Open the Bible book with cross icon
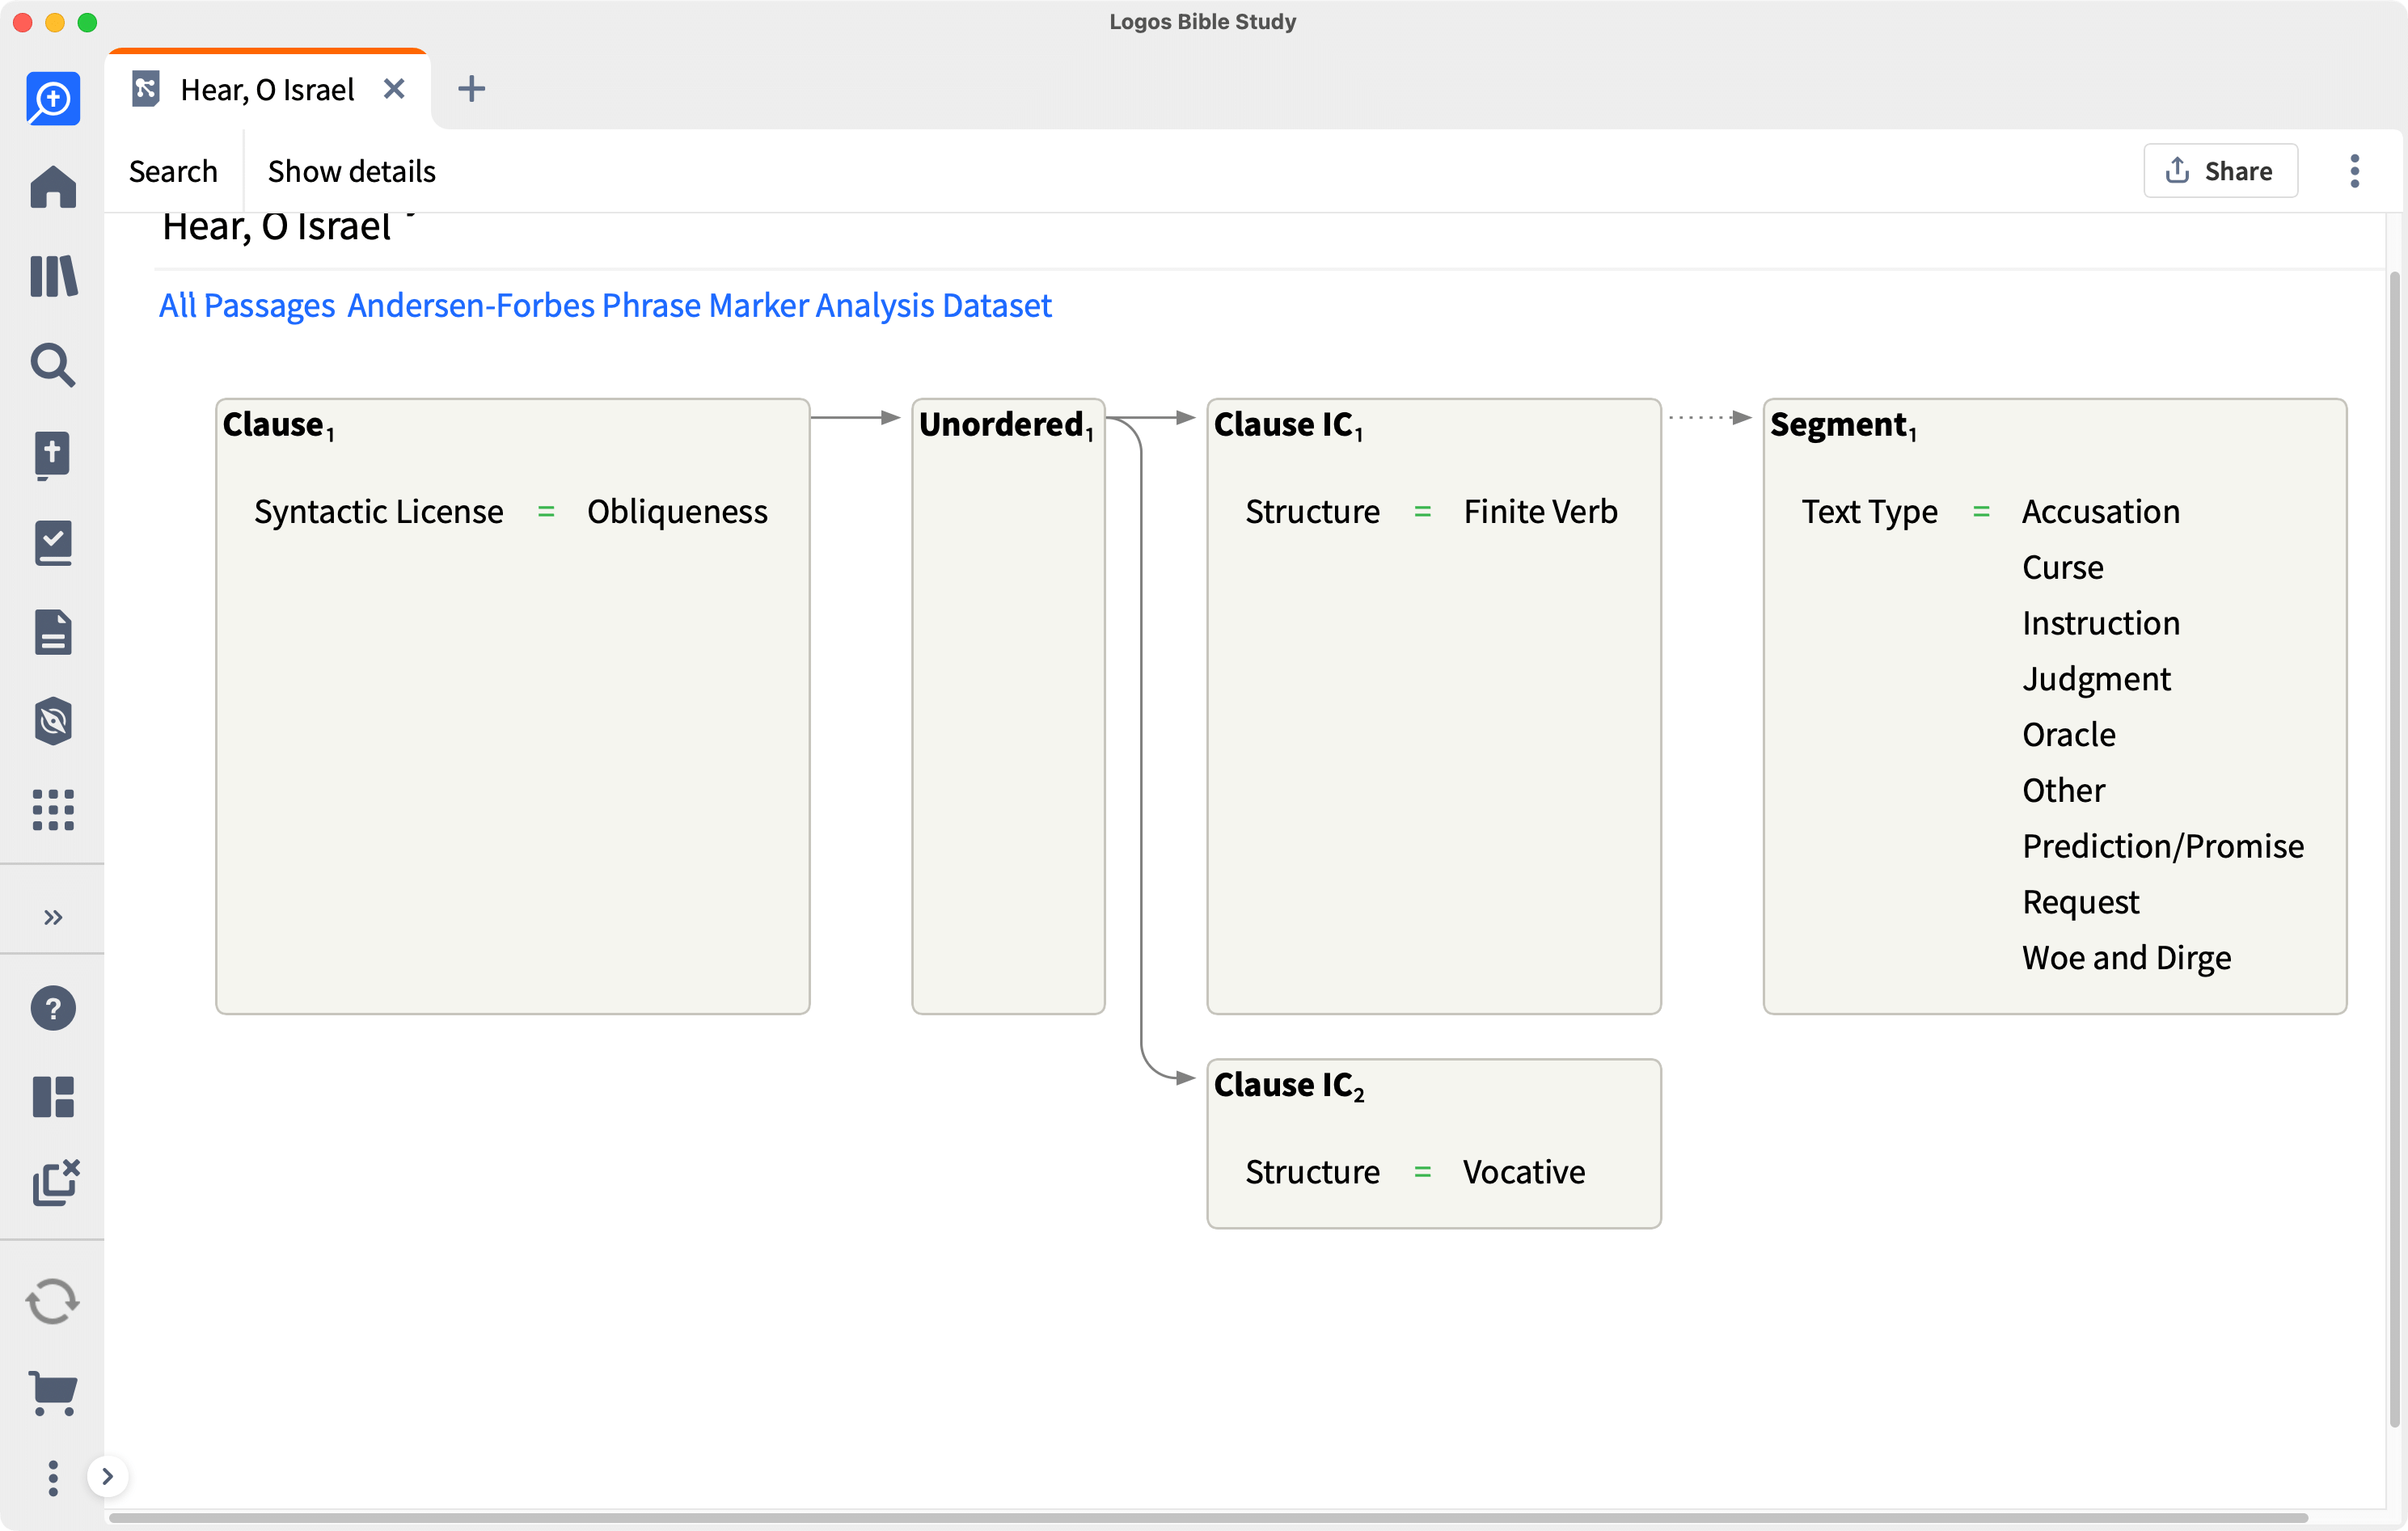The height and width of the screenshot is (1531, 2408). click(53, 455)
